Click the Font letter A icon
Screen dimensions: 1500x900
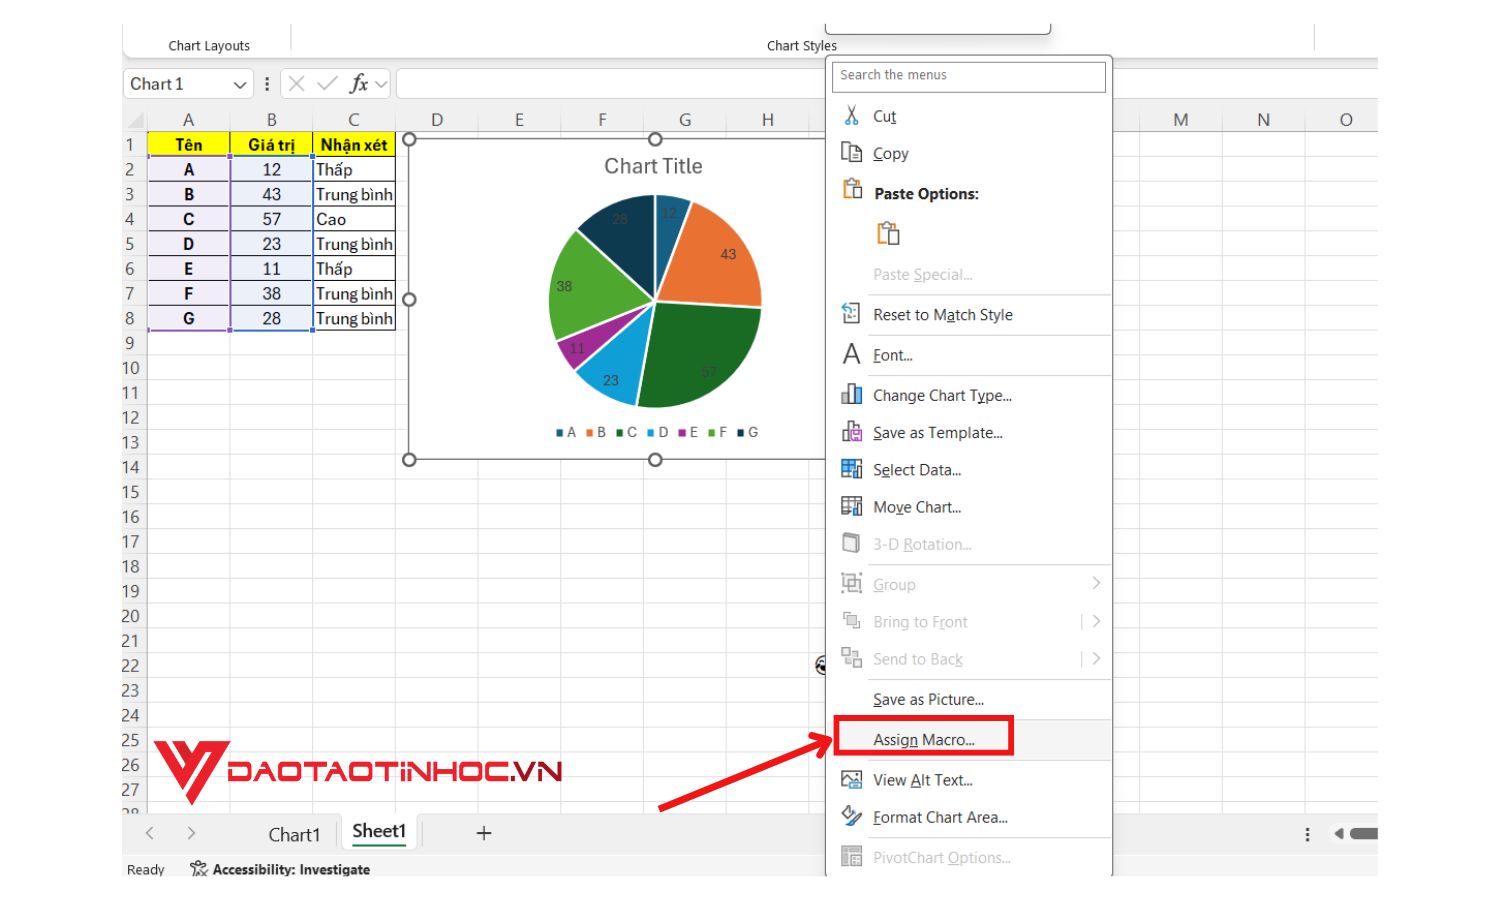coord(852,354)
